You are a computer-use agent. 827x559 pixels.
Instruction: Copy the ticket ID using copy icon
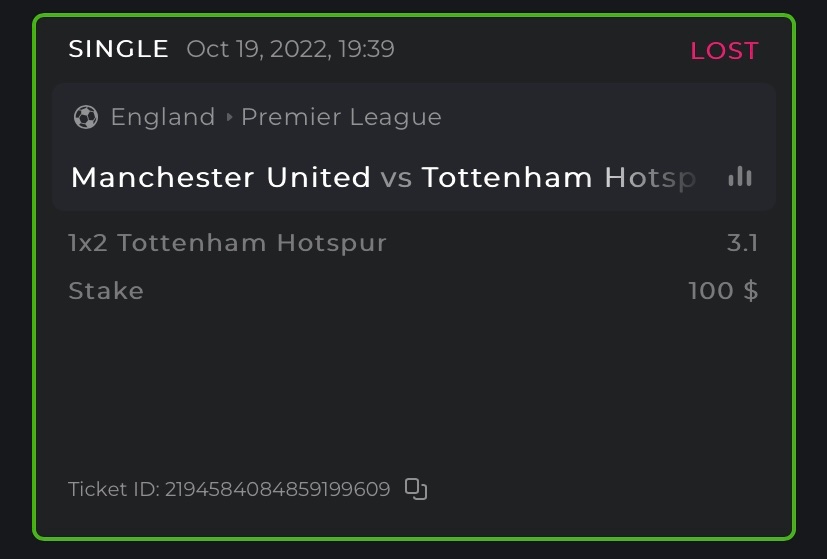[x=415, y=489]
